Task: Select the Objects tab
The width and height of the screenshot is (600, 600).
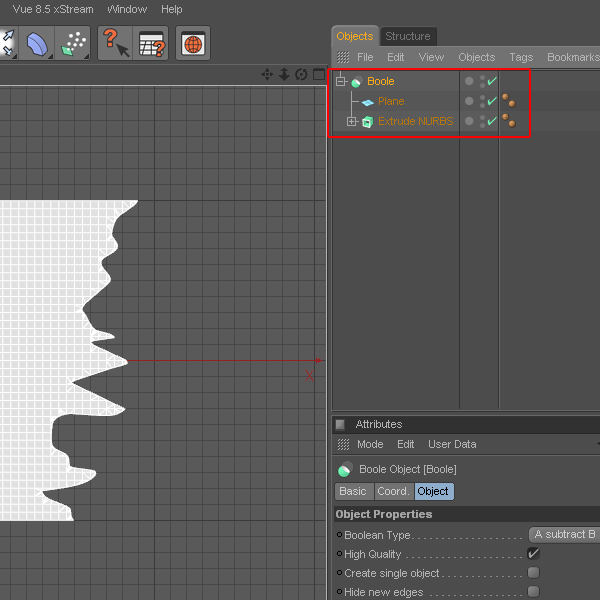Action: click(x=355, y=36)
